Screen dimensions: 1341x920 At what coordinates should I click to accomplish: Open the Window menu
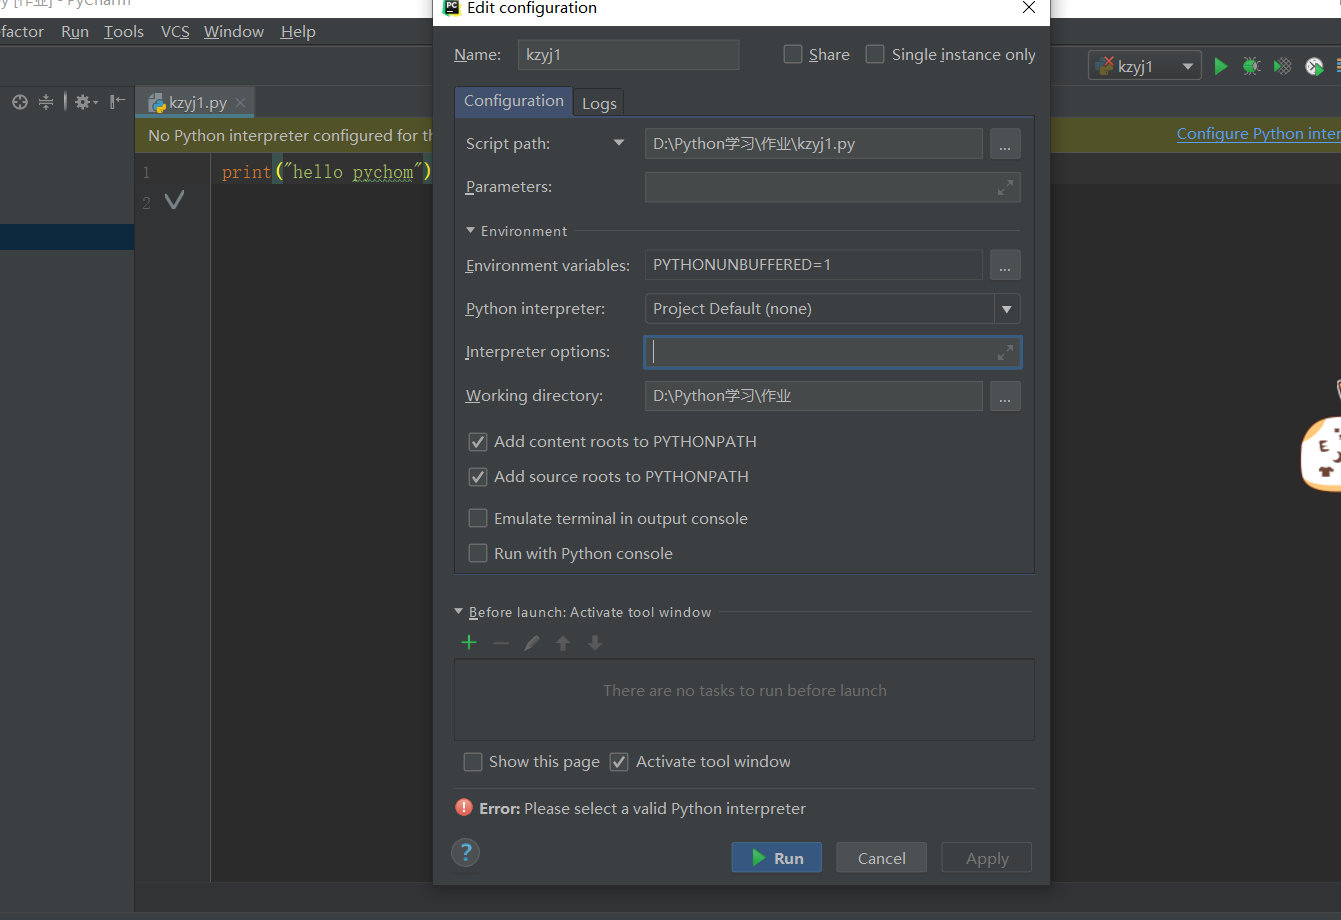pos(234,32)
